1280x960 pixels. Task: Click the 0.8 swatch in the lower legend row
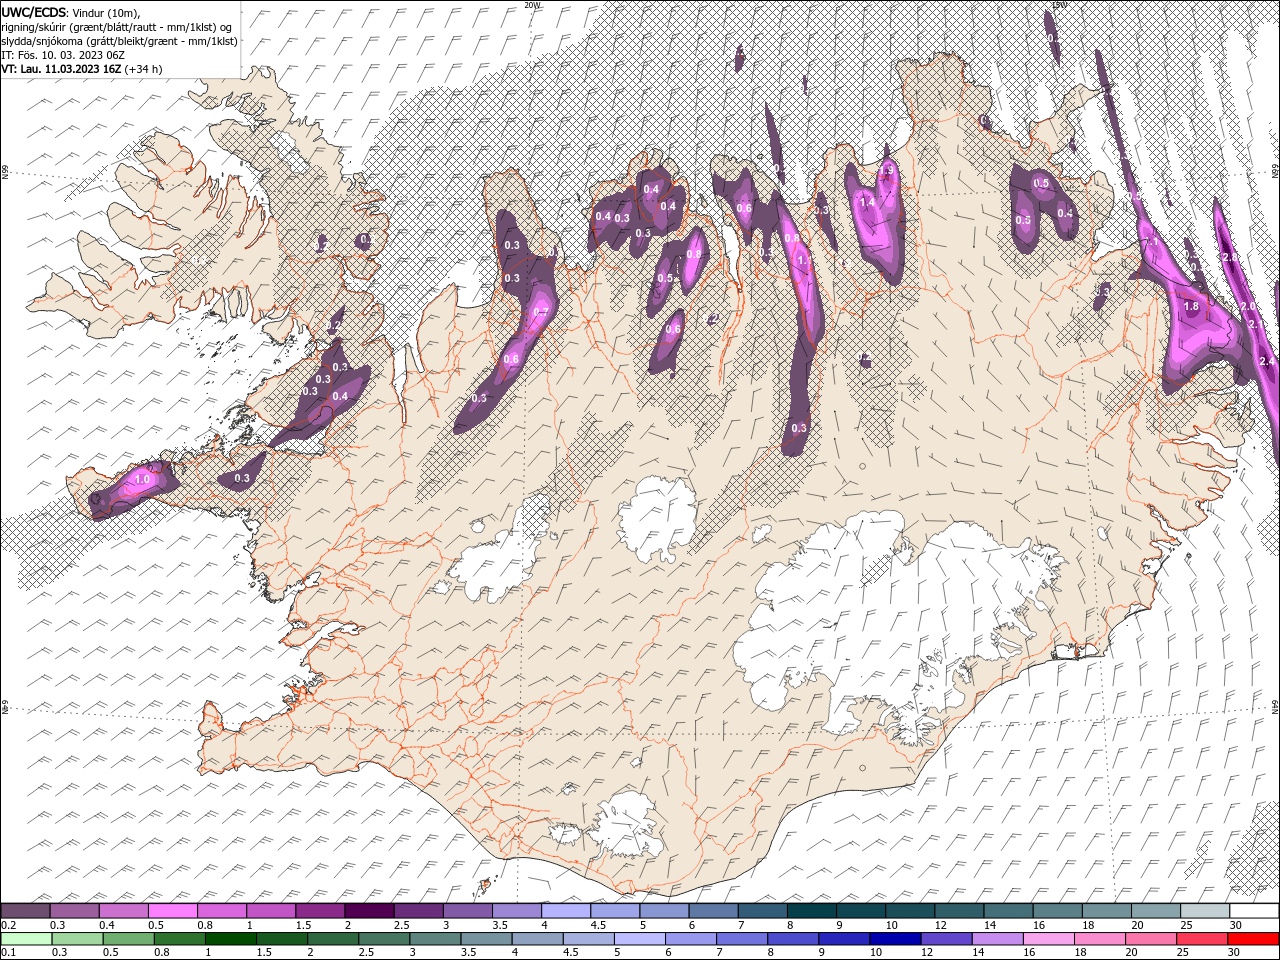179,939
